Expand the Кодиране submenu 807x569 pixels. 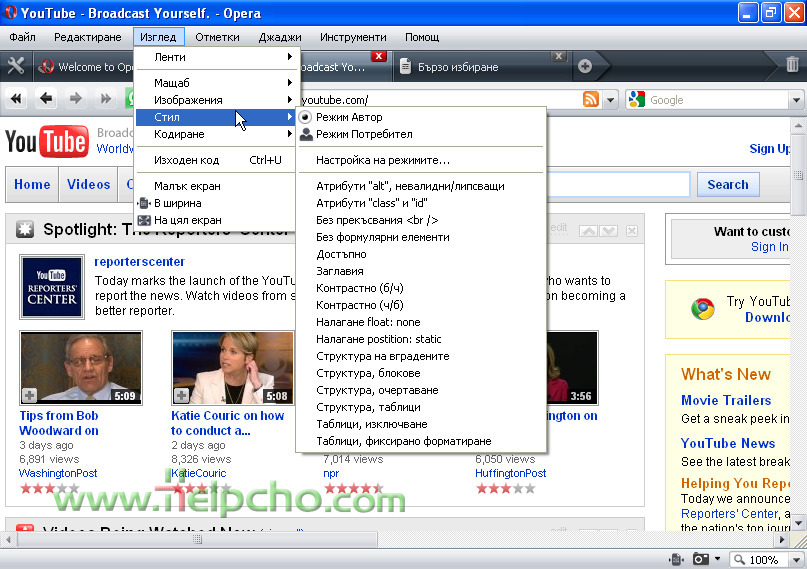(214, 134)
